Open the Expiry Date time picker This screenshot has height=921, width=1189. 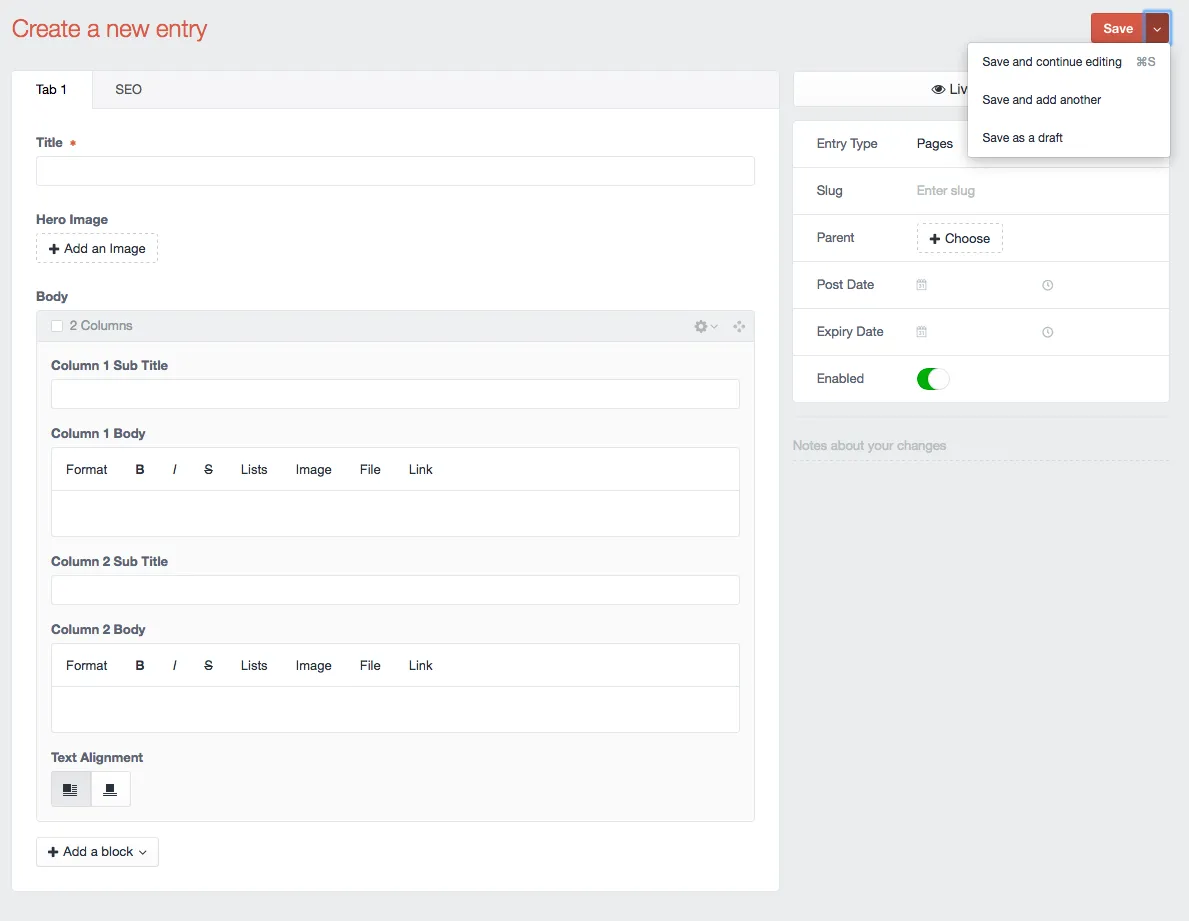(x=1047, y=332)
